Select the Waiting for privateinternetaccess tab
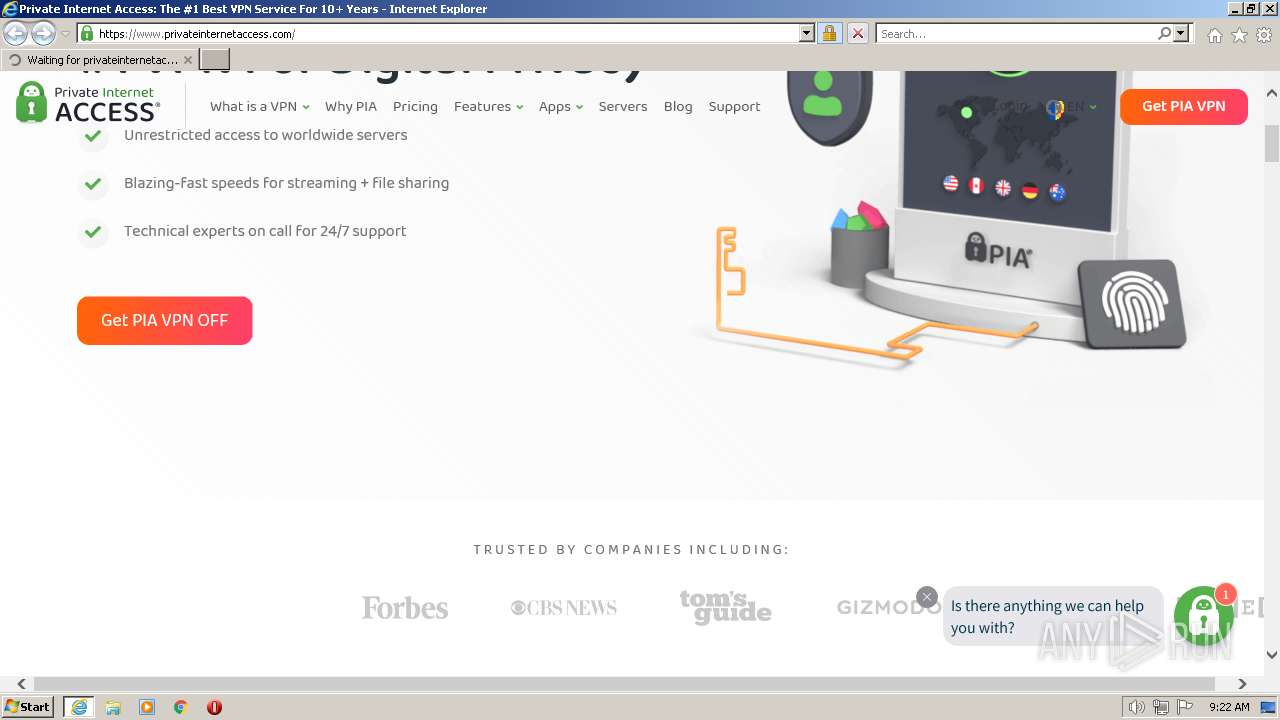 [100, 60]
